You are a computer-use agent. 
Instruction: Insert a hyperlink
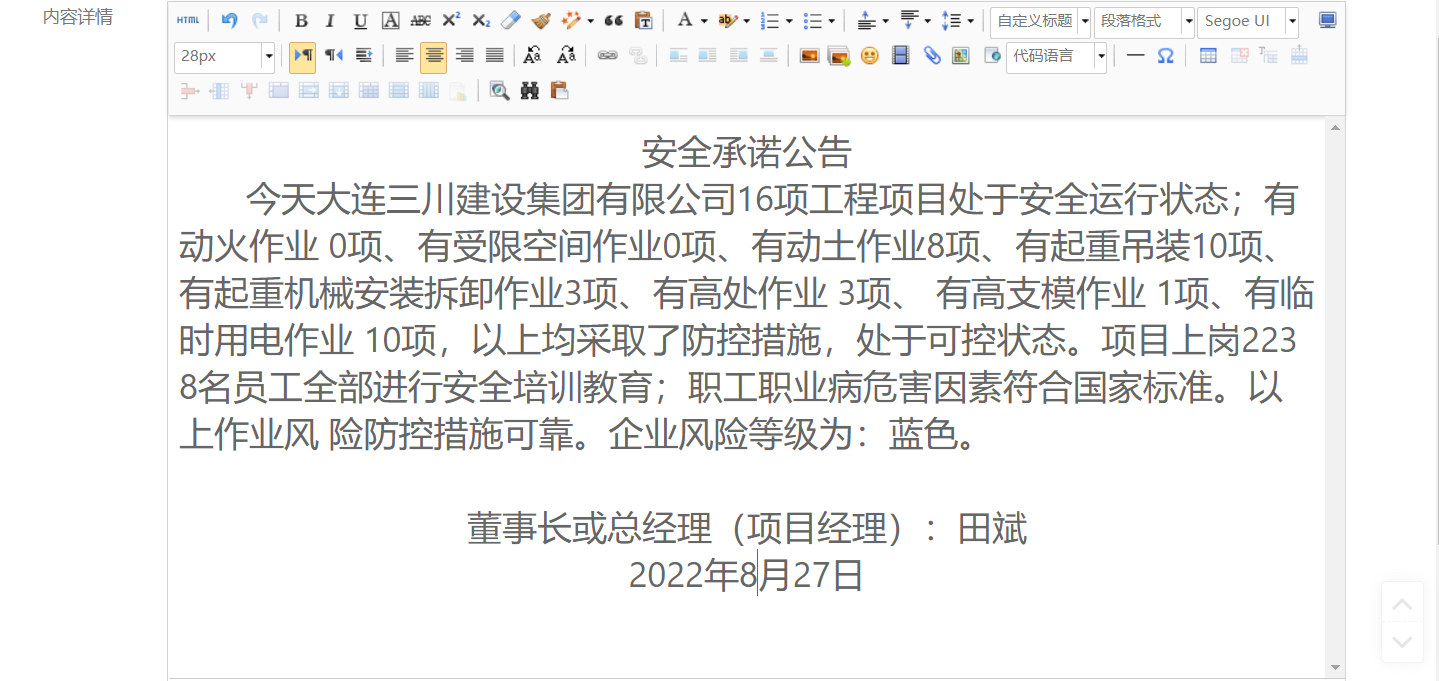click(607, 56)
